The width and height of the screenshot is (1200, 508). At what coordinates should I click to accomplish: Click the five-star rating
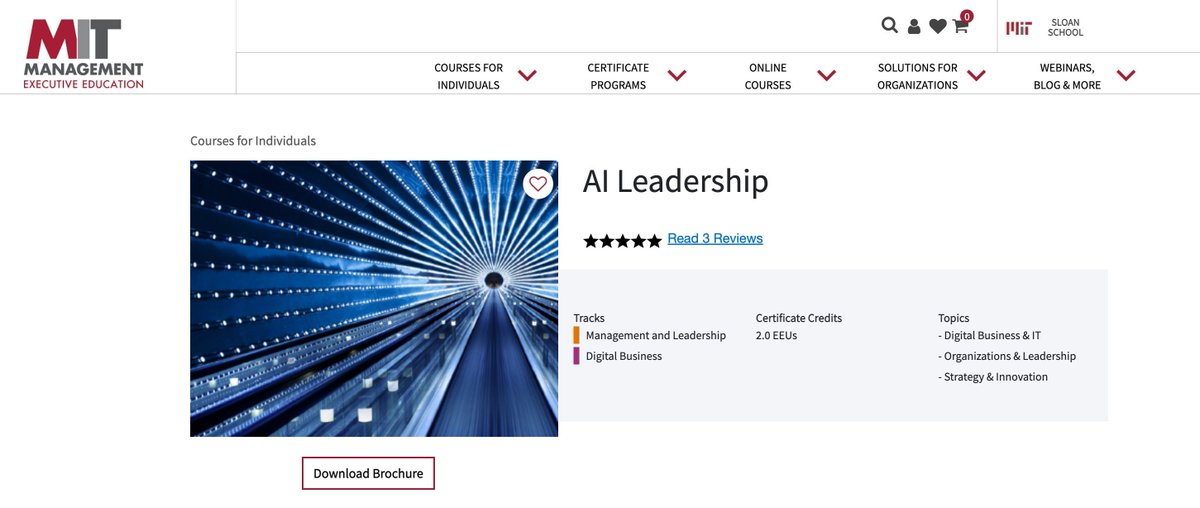[x=622, y=240]
